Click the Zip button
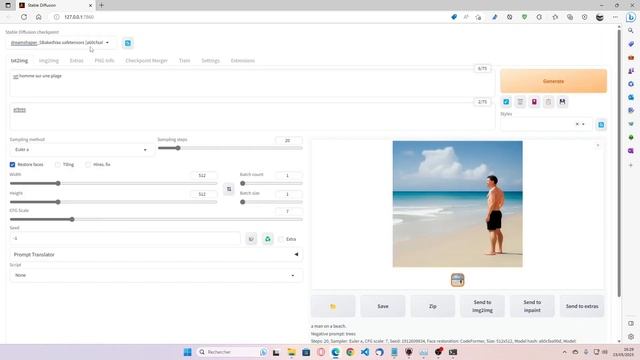 click(x=433, y=306)
